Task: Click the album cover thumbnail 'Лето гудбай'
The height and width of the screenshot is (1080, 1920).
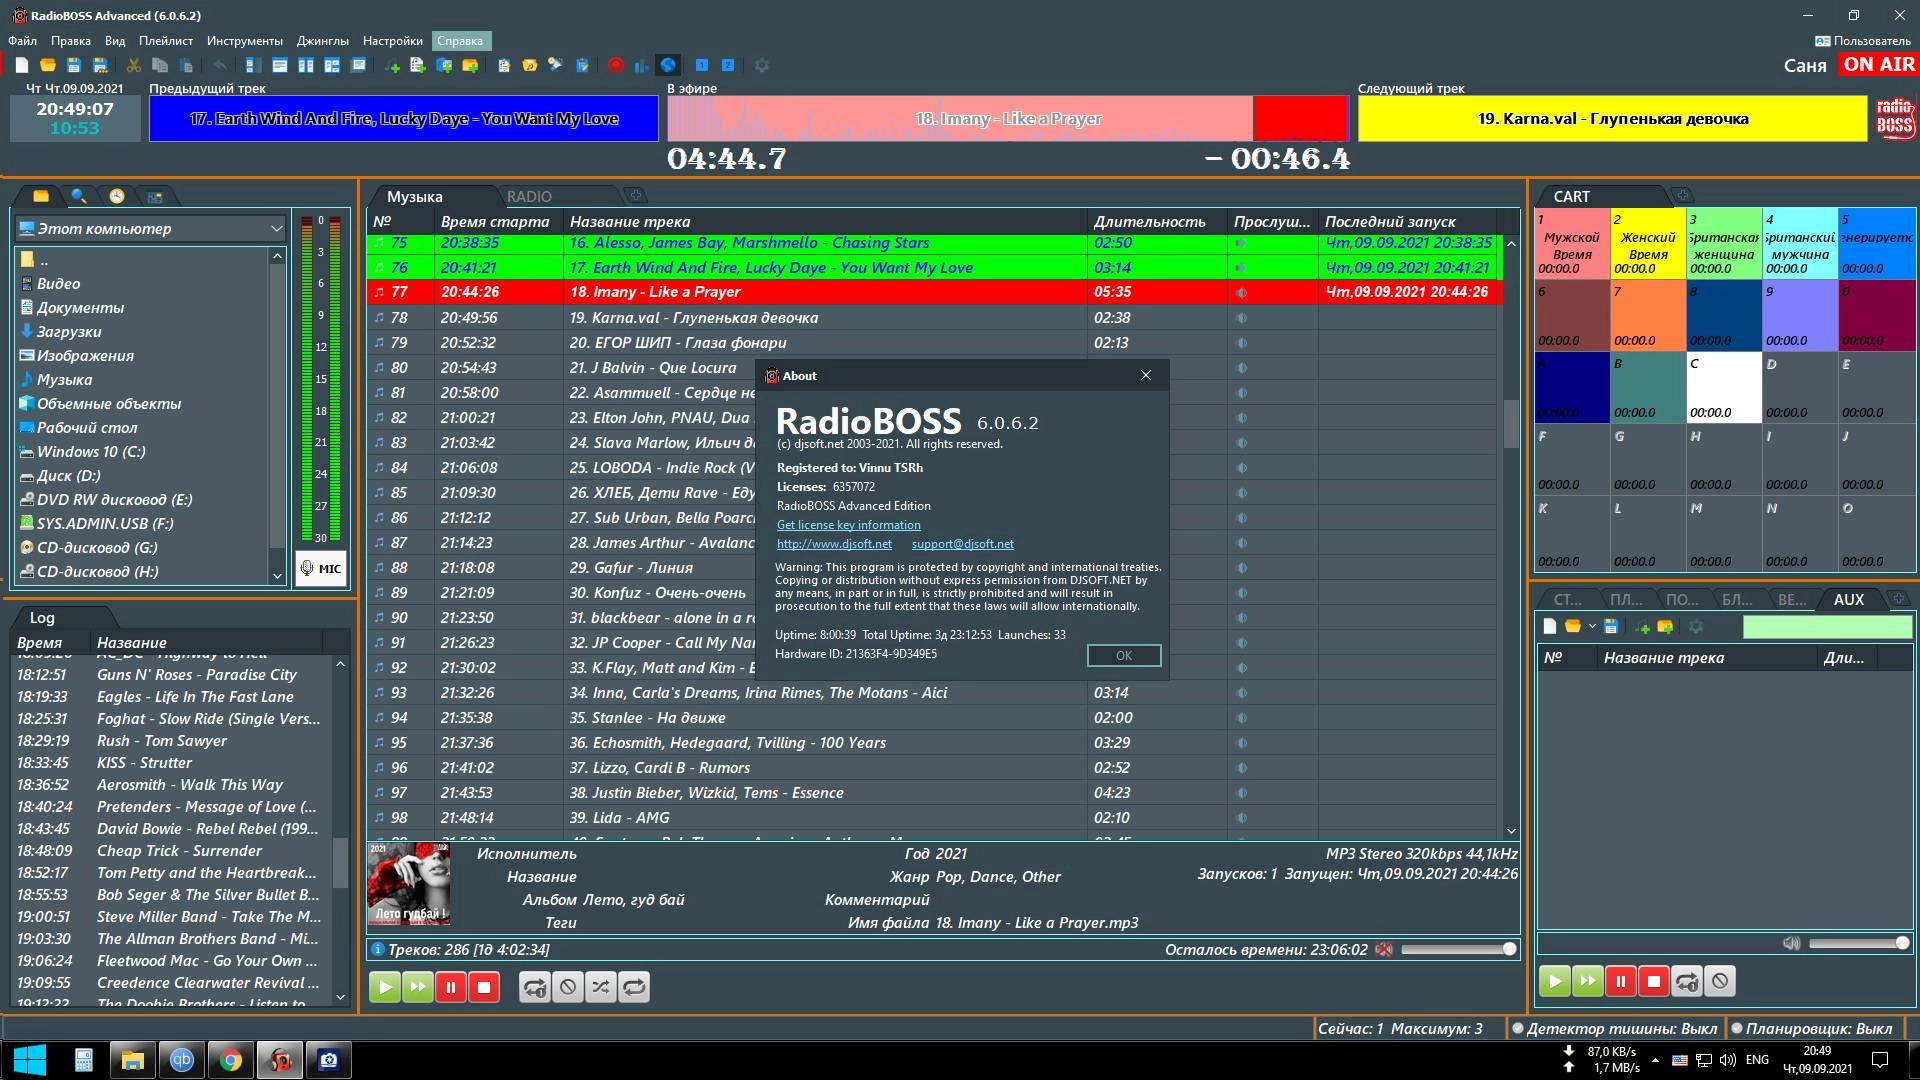Action: pos(408,884)
